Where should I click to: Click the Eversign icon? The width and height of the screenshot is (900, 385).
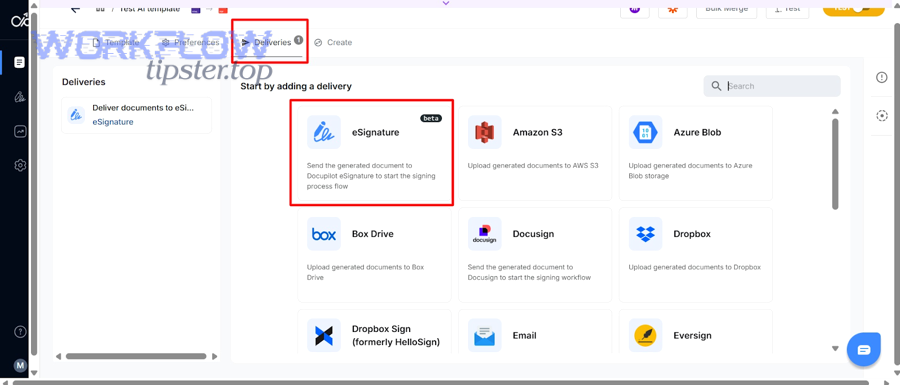point(645,335)
